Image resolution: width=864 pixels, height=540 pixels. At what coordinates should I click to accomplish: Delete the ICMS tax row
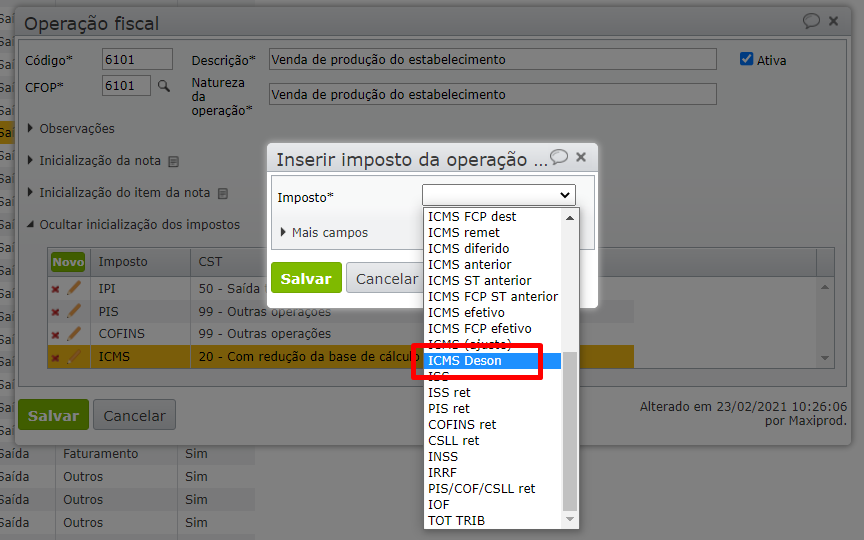coord(55,358)
